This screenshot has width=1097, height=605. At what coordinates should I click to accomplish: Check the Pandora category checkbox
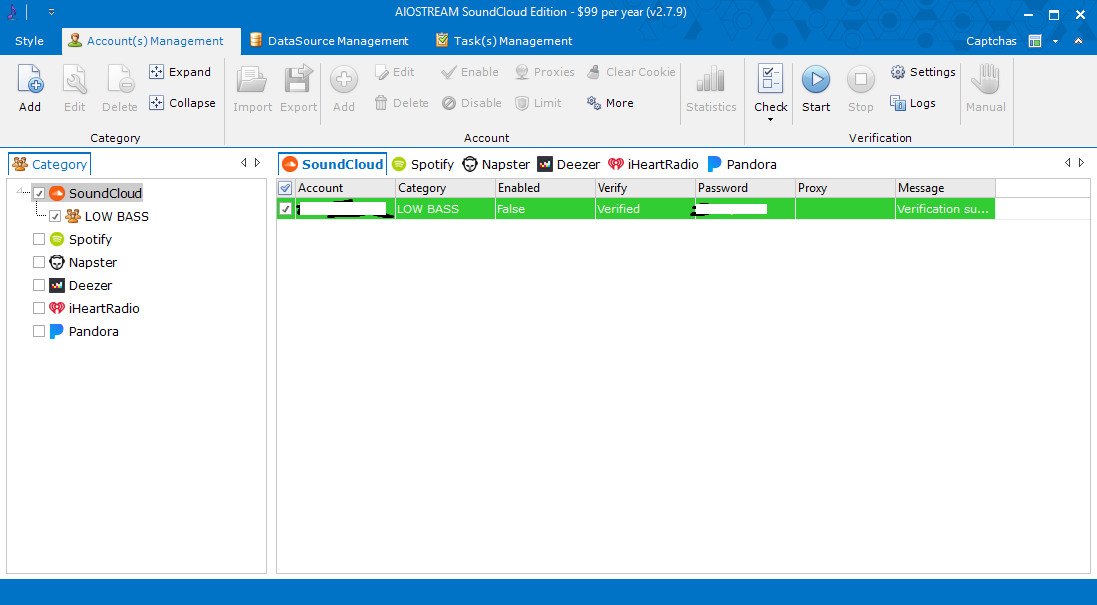[x=39, y=332]
